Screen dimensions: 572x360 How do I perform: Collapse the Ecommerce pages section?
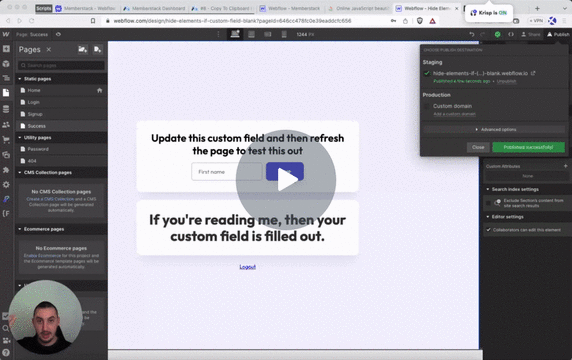click(x=20, y=229)
